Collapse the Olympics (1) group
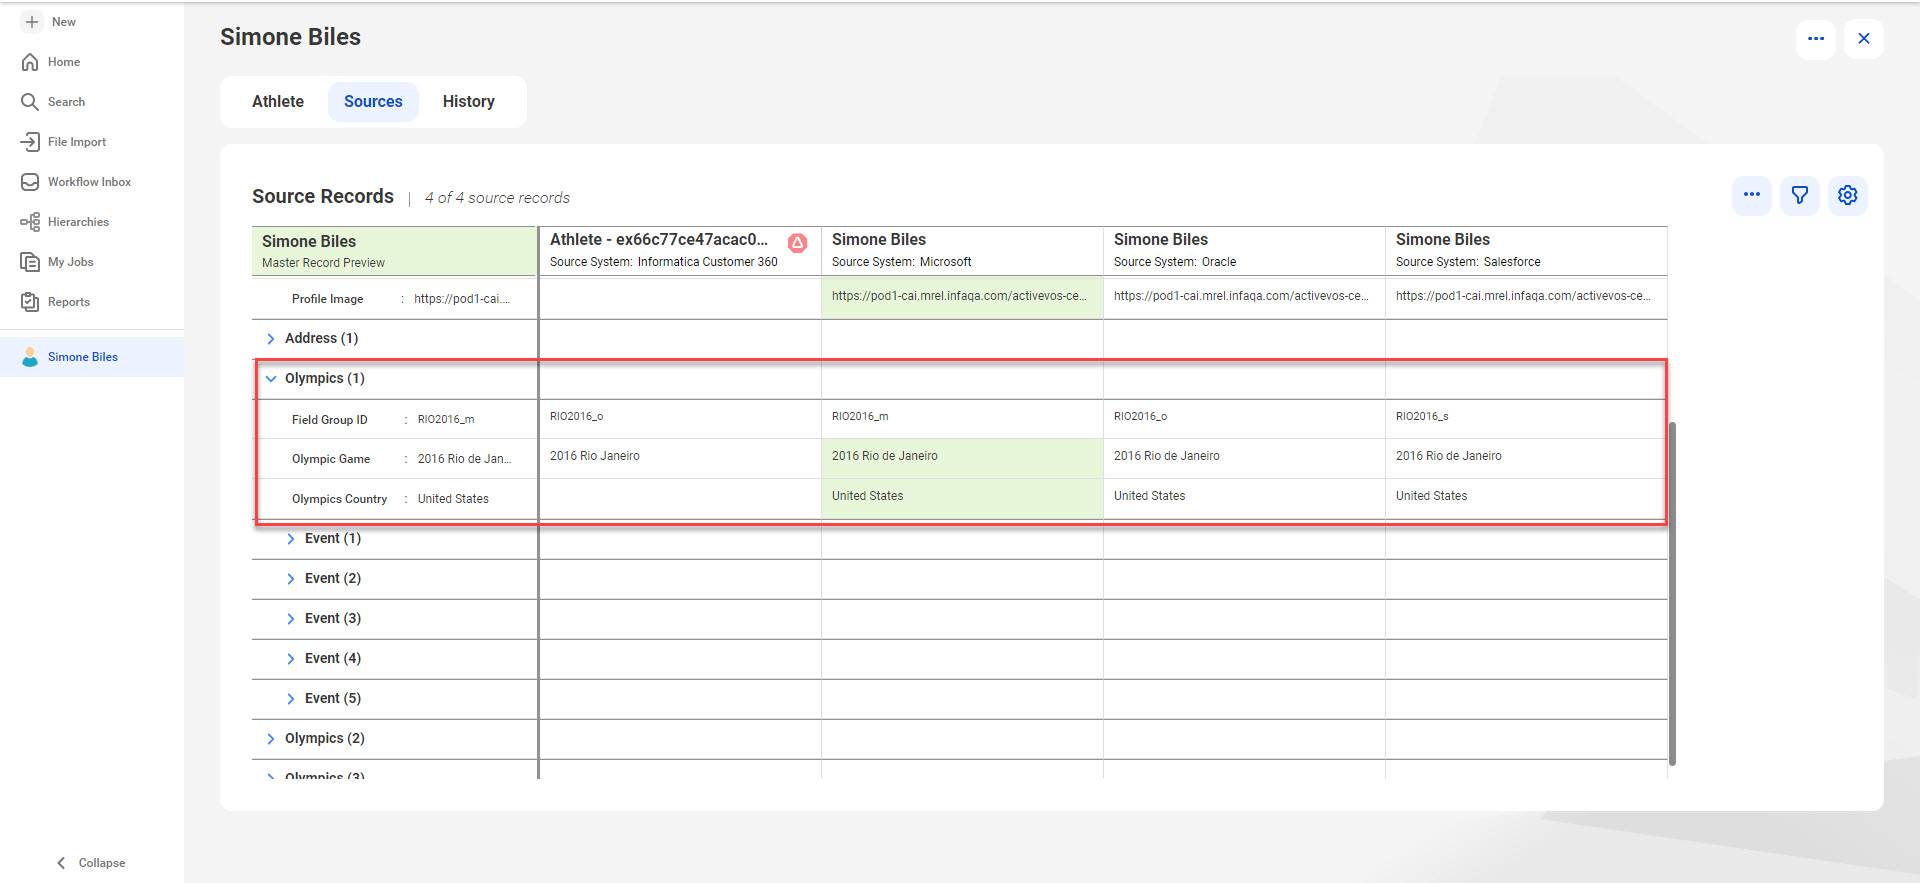 271,379
